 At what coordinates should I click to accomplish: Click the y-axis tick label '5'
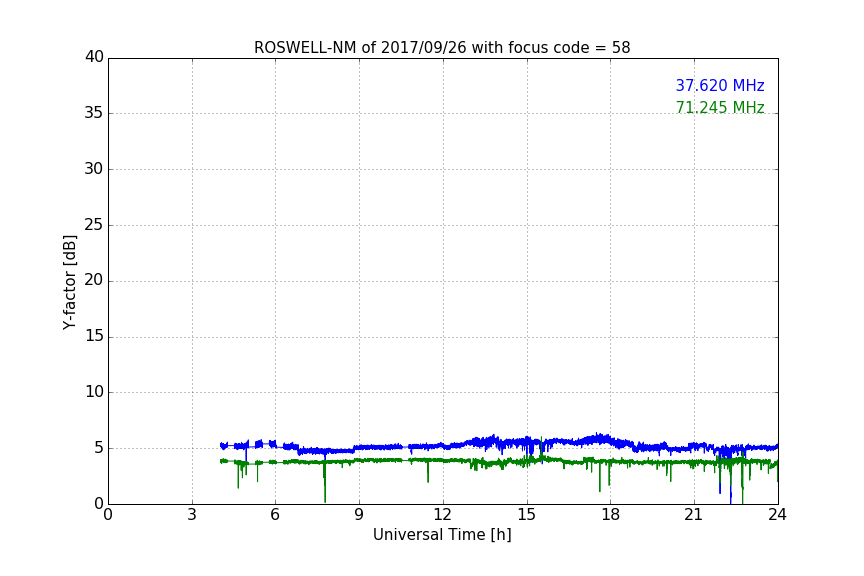tap(99, 448)
